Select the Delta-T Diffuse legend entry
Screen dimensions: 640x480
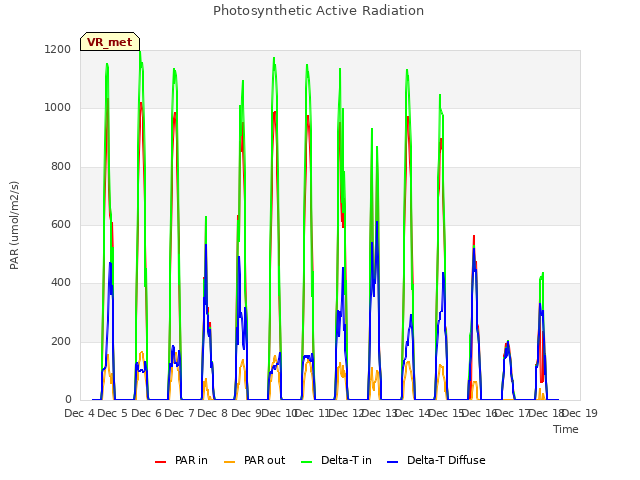[436, 460]
